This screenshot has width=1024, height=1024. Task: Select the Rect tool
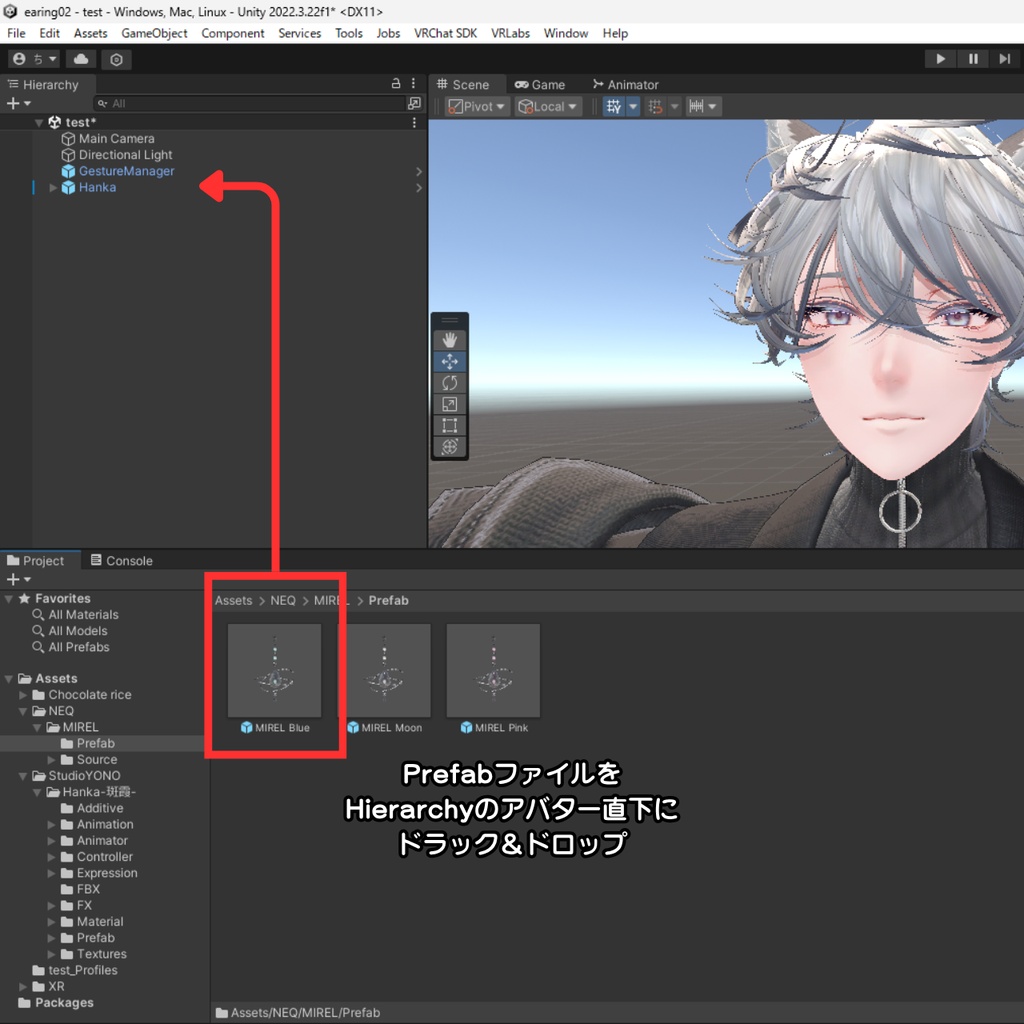coord(449,426)
